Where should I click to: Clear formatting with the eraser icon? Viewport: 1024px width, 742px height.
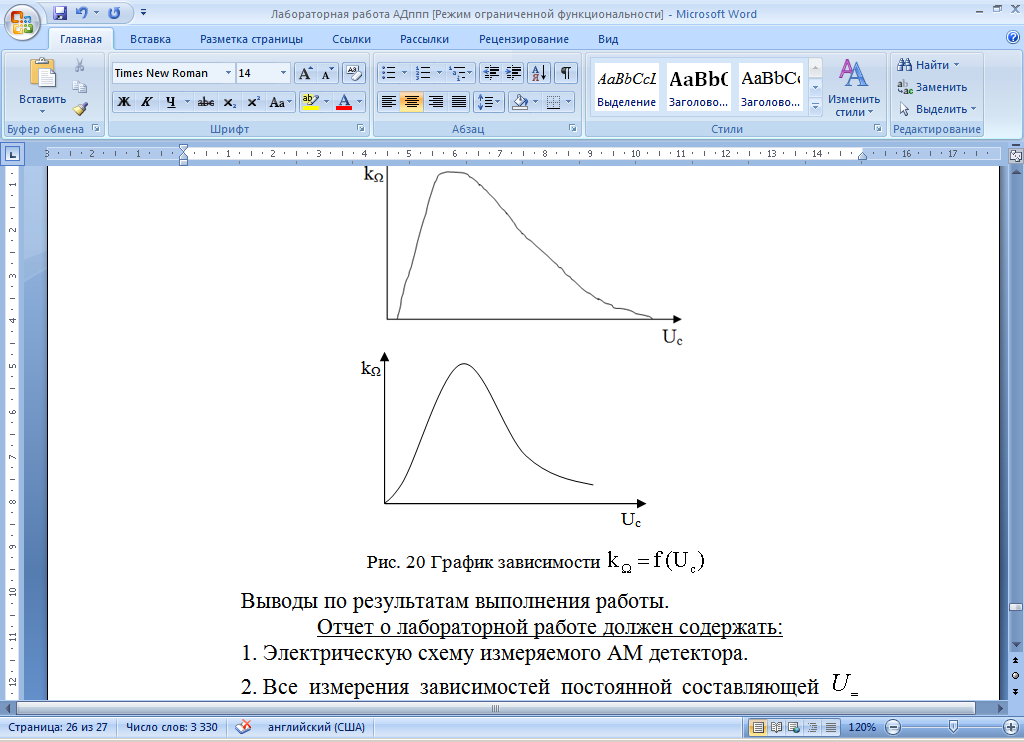[x=353, y=73]
